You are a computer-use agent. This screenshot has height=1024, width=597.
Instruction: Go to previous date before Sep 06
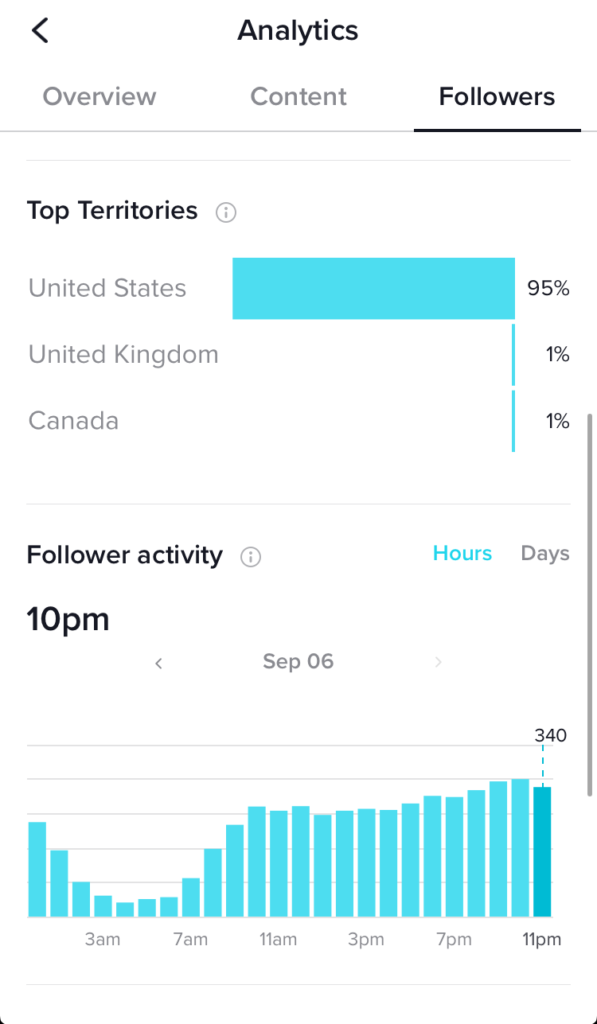(x=158, y=664)
